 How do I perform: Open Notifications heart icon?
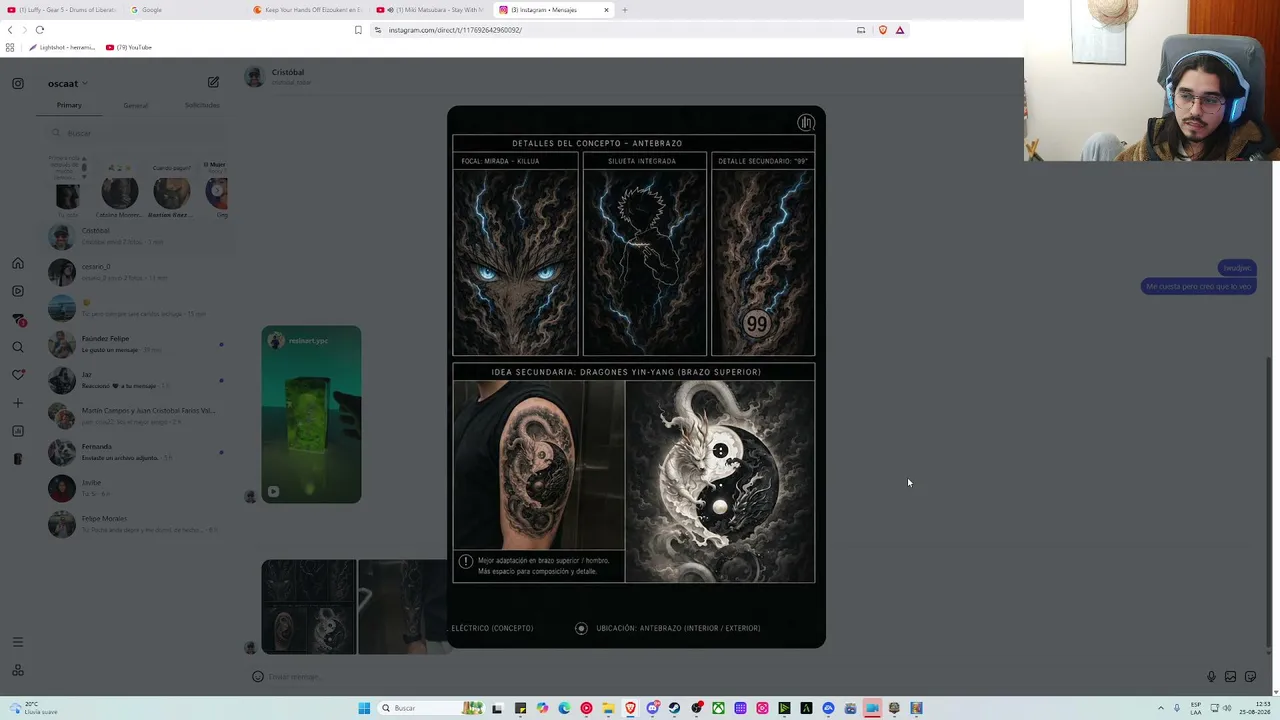18,375
